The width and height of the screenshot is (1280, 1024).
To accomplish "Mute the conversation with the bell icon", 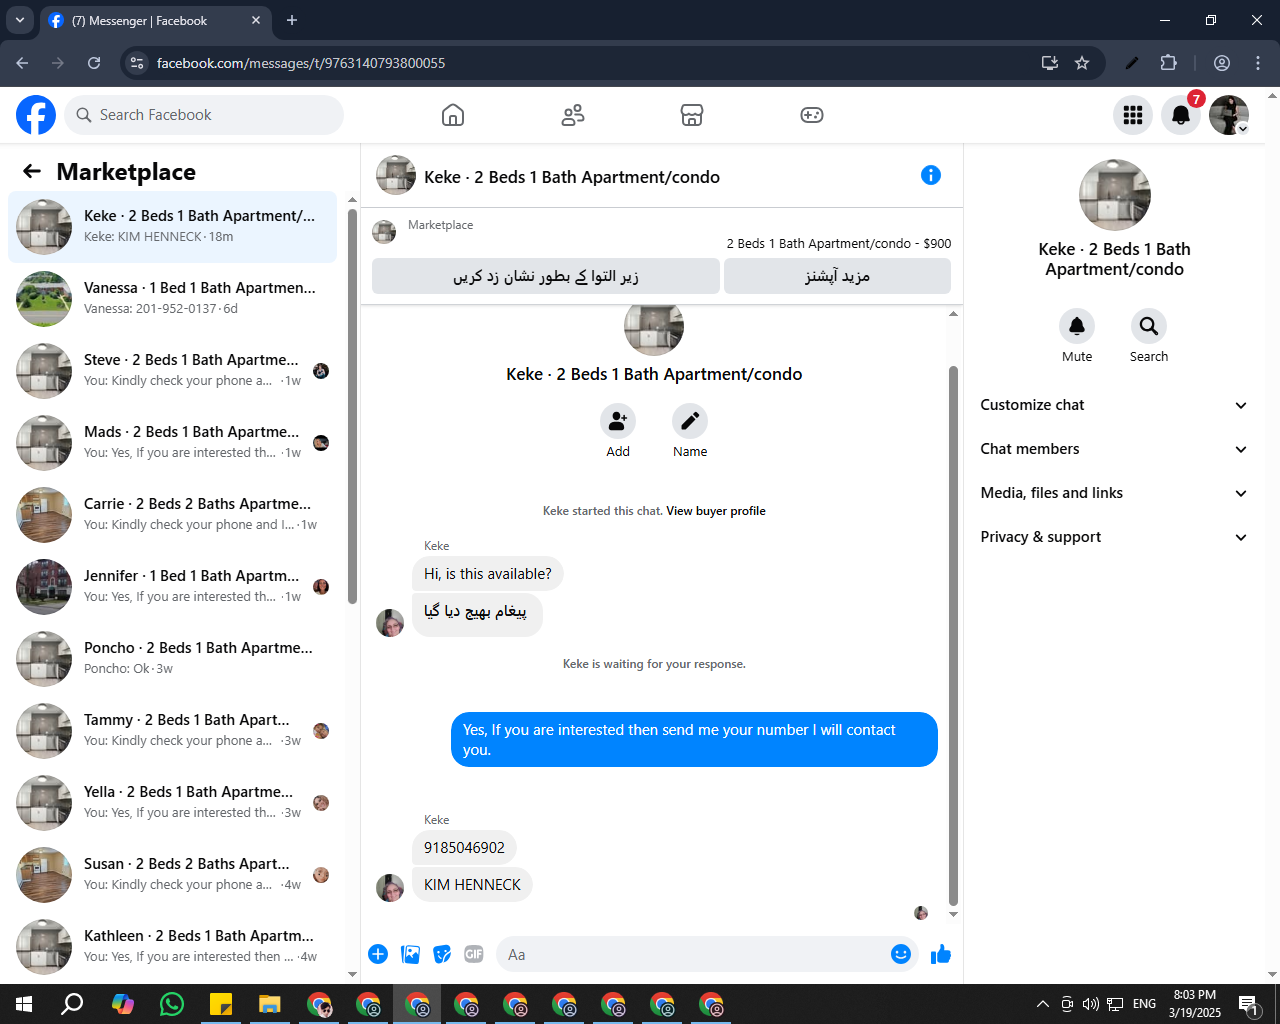I will click(x=1077, y=326).
